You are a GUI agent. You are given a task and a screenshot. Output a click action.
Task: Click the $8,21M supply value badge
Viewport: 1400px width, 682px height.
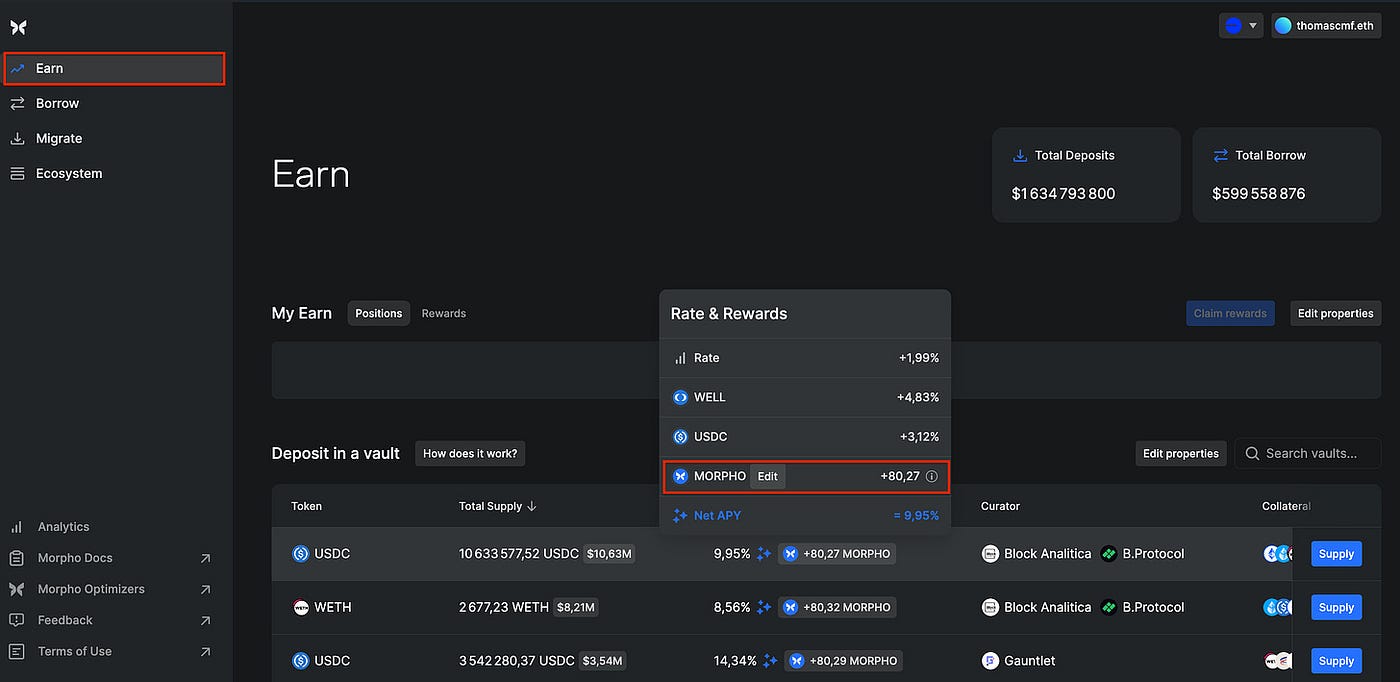pos(575,607)
